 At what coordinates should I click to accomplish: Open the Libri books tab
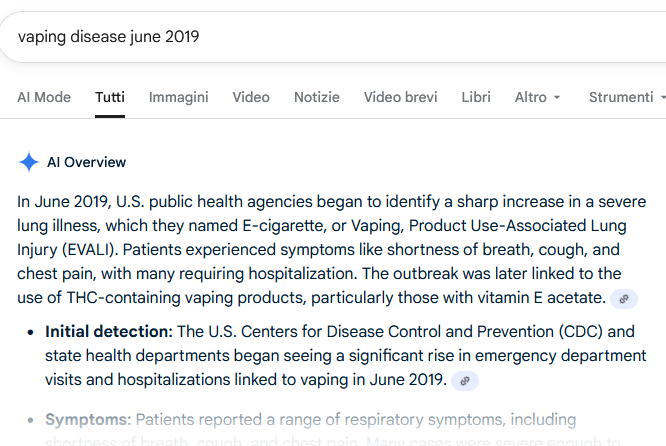[x=476, y=97]
